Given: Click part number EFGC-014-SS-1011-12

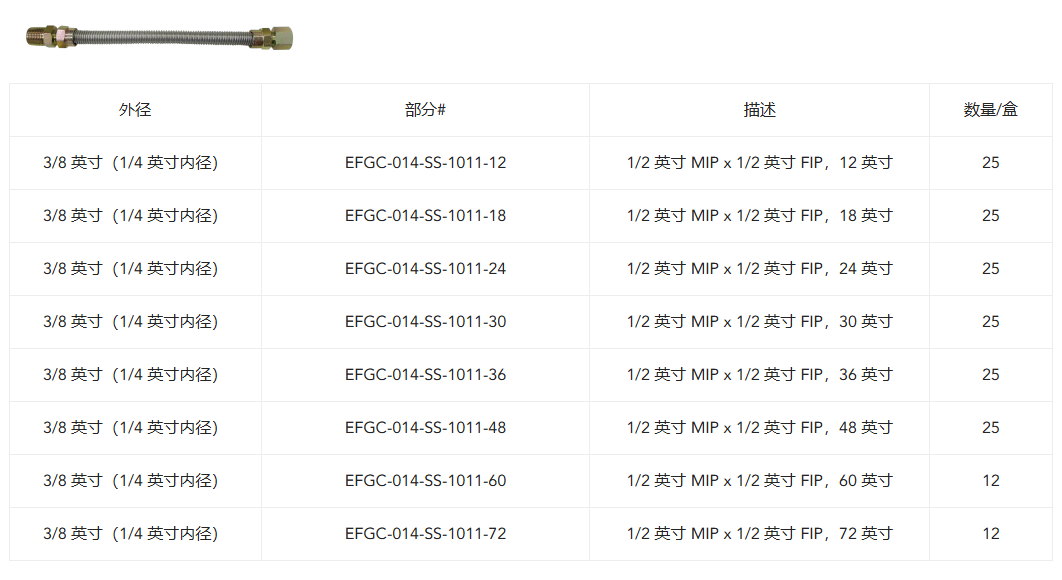Looking at the screenshot, I should (x=425, y=163).
